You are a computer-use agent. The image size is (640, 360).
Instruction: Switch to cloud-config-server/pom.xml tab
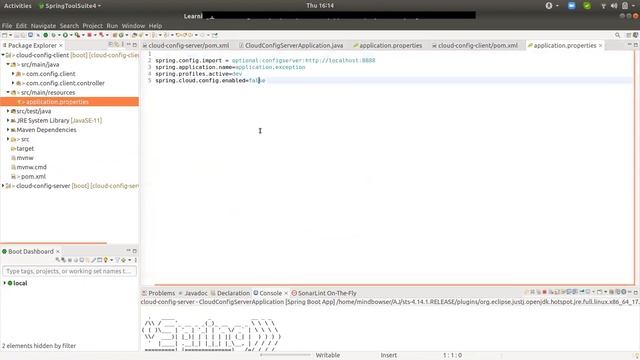186,45
